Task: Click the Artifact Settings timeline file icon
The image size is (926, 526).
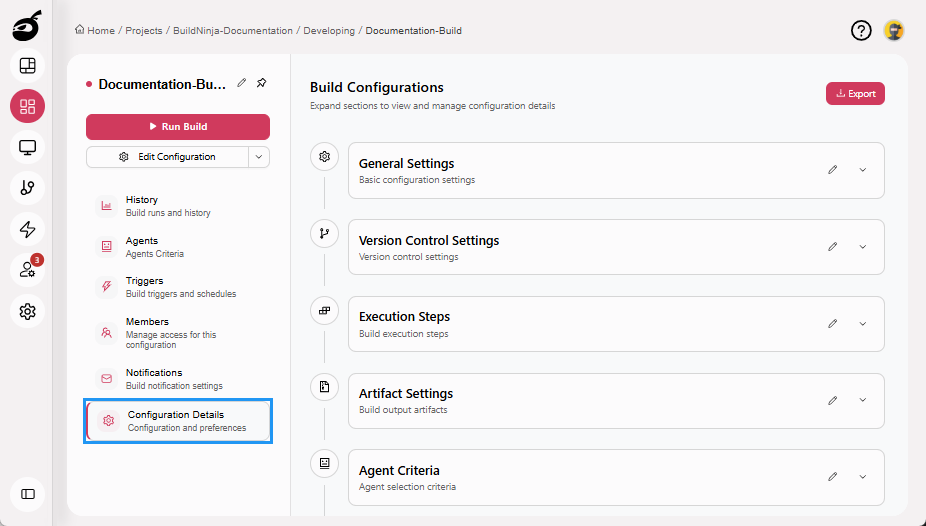Action: (324, 387)
